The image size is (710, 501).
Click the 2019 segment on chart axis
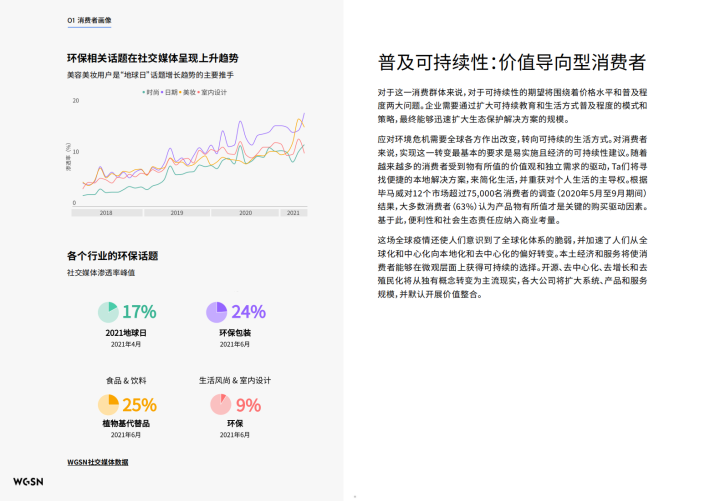[176, 213]
